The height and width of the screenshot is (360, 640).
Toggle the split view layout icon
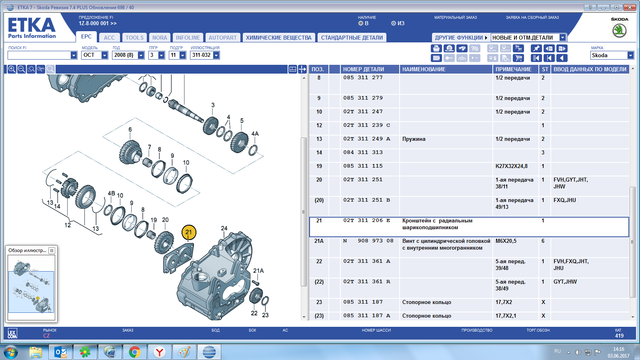coord(302,69)
